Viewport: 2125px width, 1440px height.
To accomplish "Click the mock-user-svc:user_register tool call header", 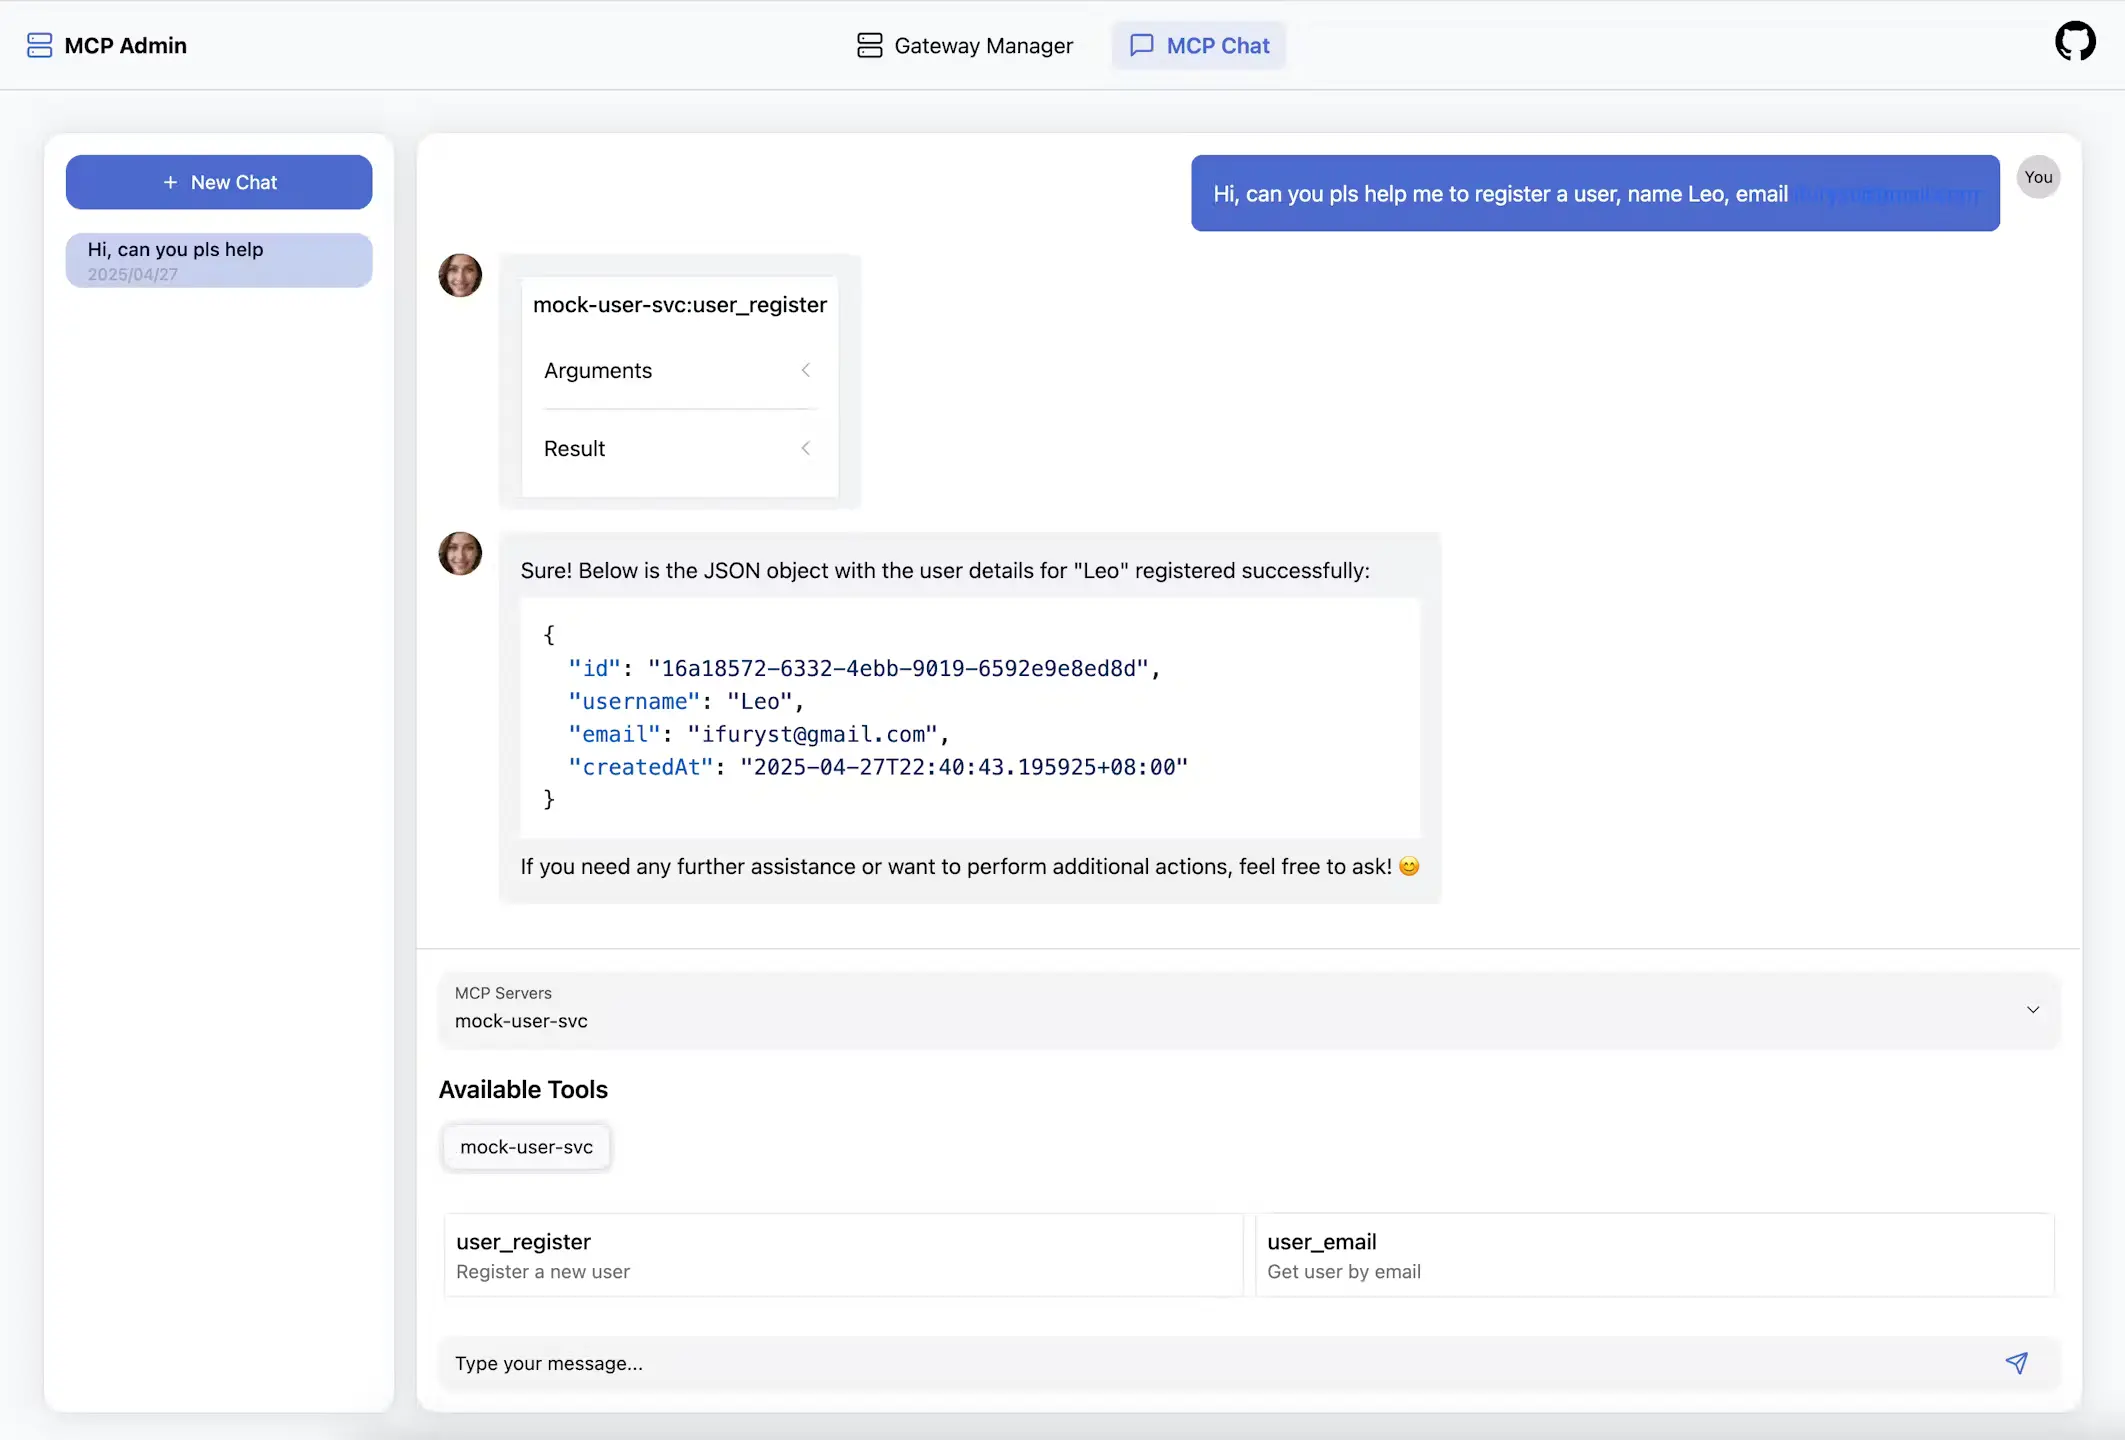I will 680,305.
